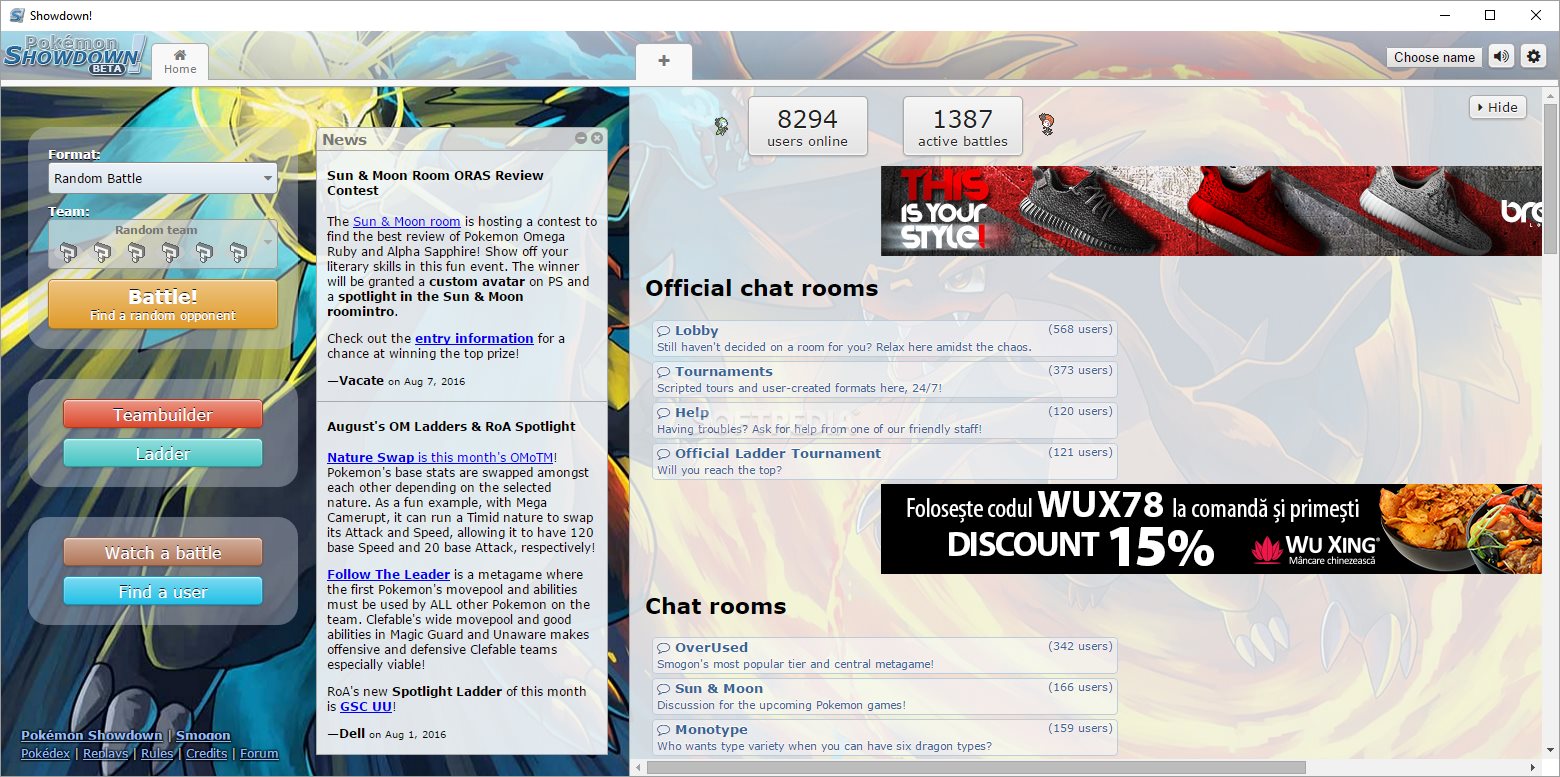
Task: Join the Monotype chat room
Action: click(885, 737)
